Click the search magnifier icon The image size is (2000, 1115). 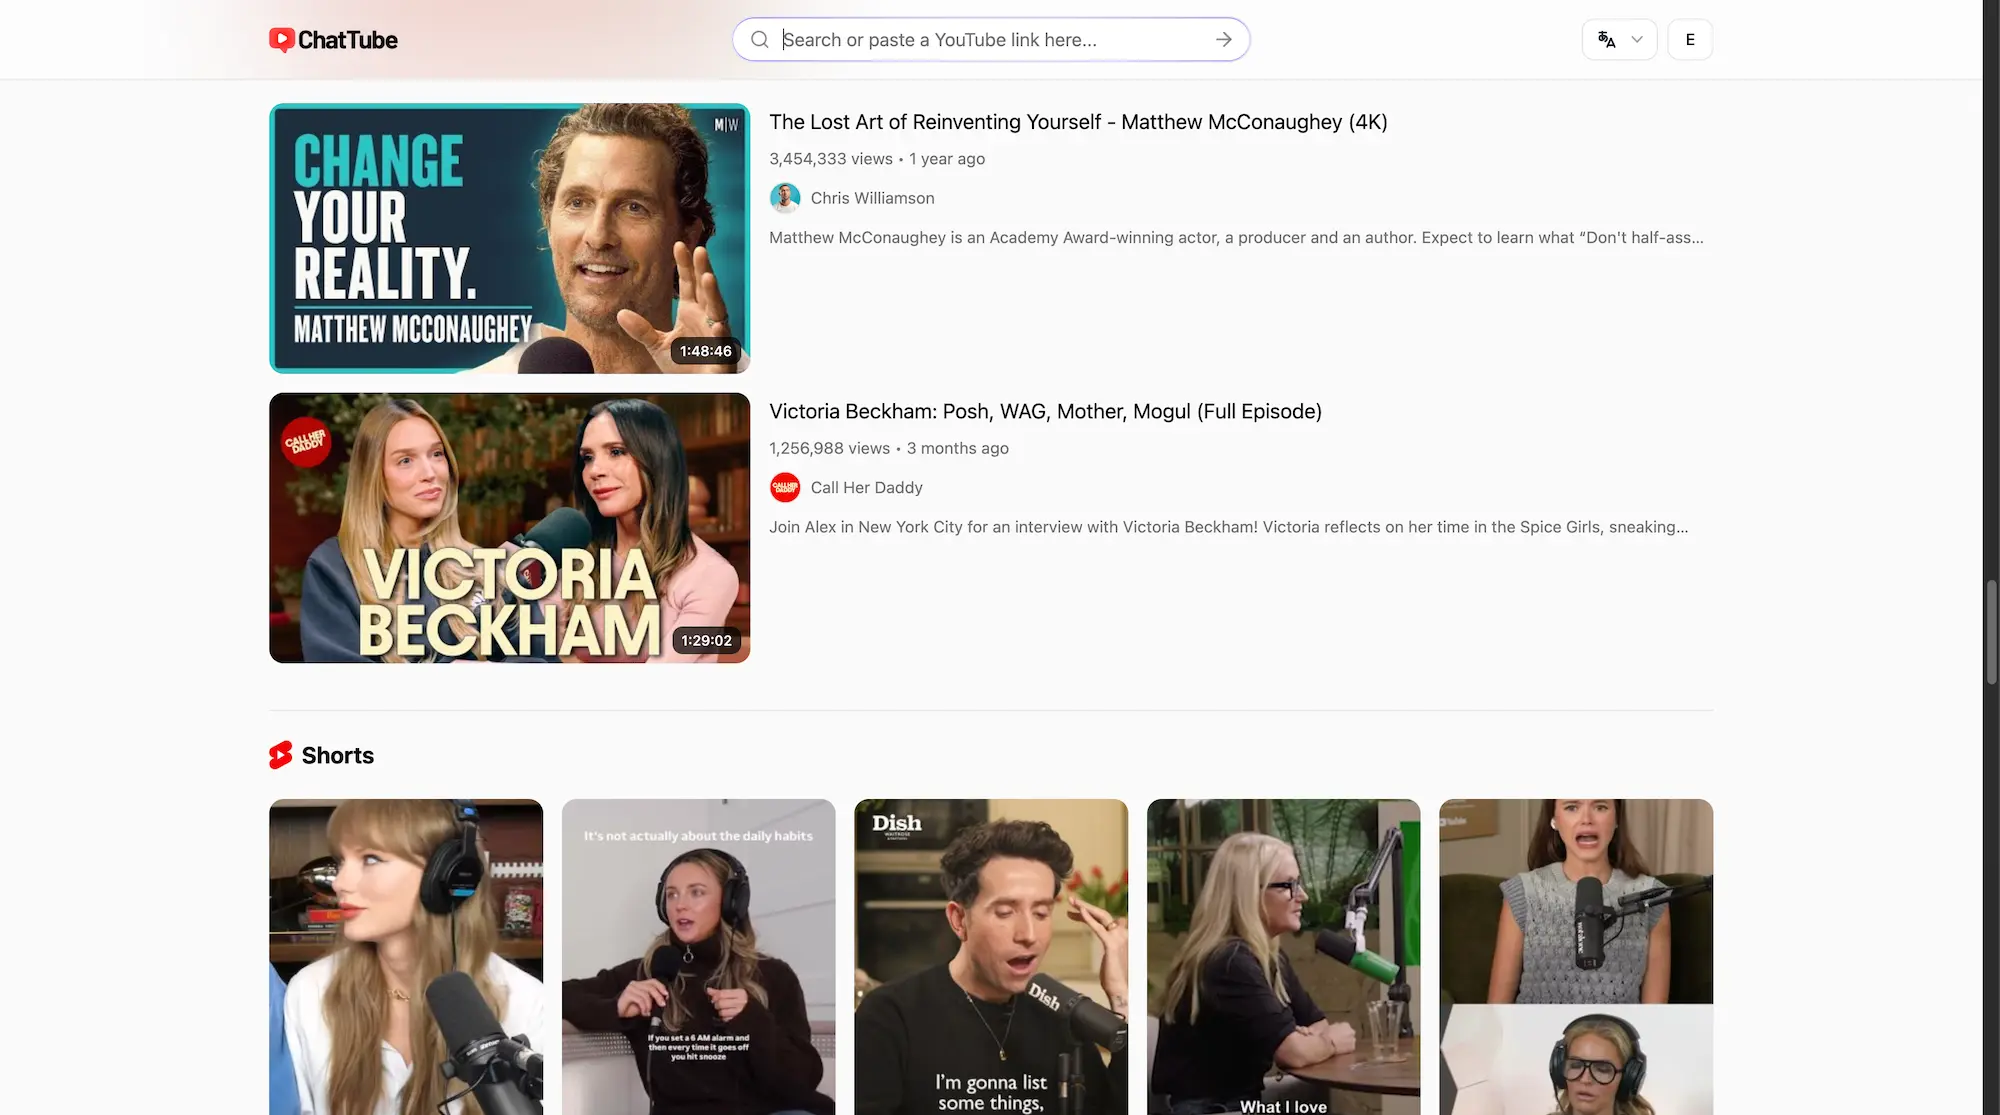coord(760,40)
